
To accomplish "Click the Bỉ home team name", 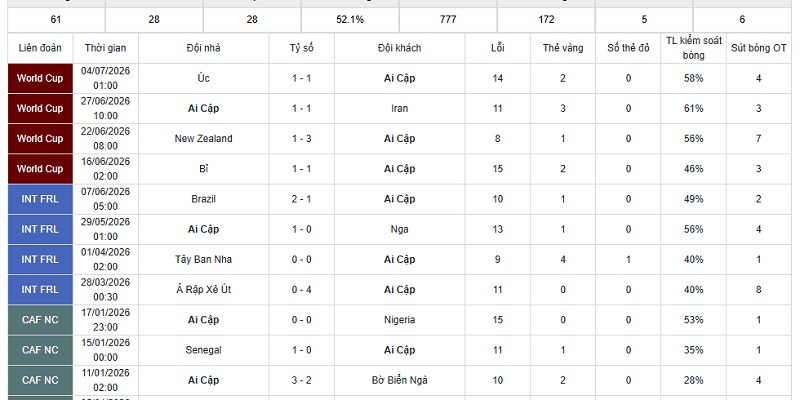I will coord(204,169).
